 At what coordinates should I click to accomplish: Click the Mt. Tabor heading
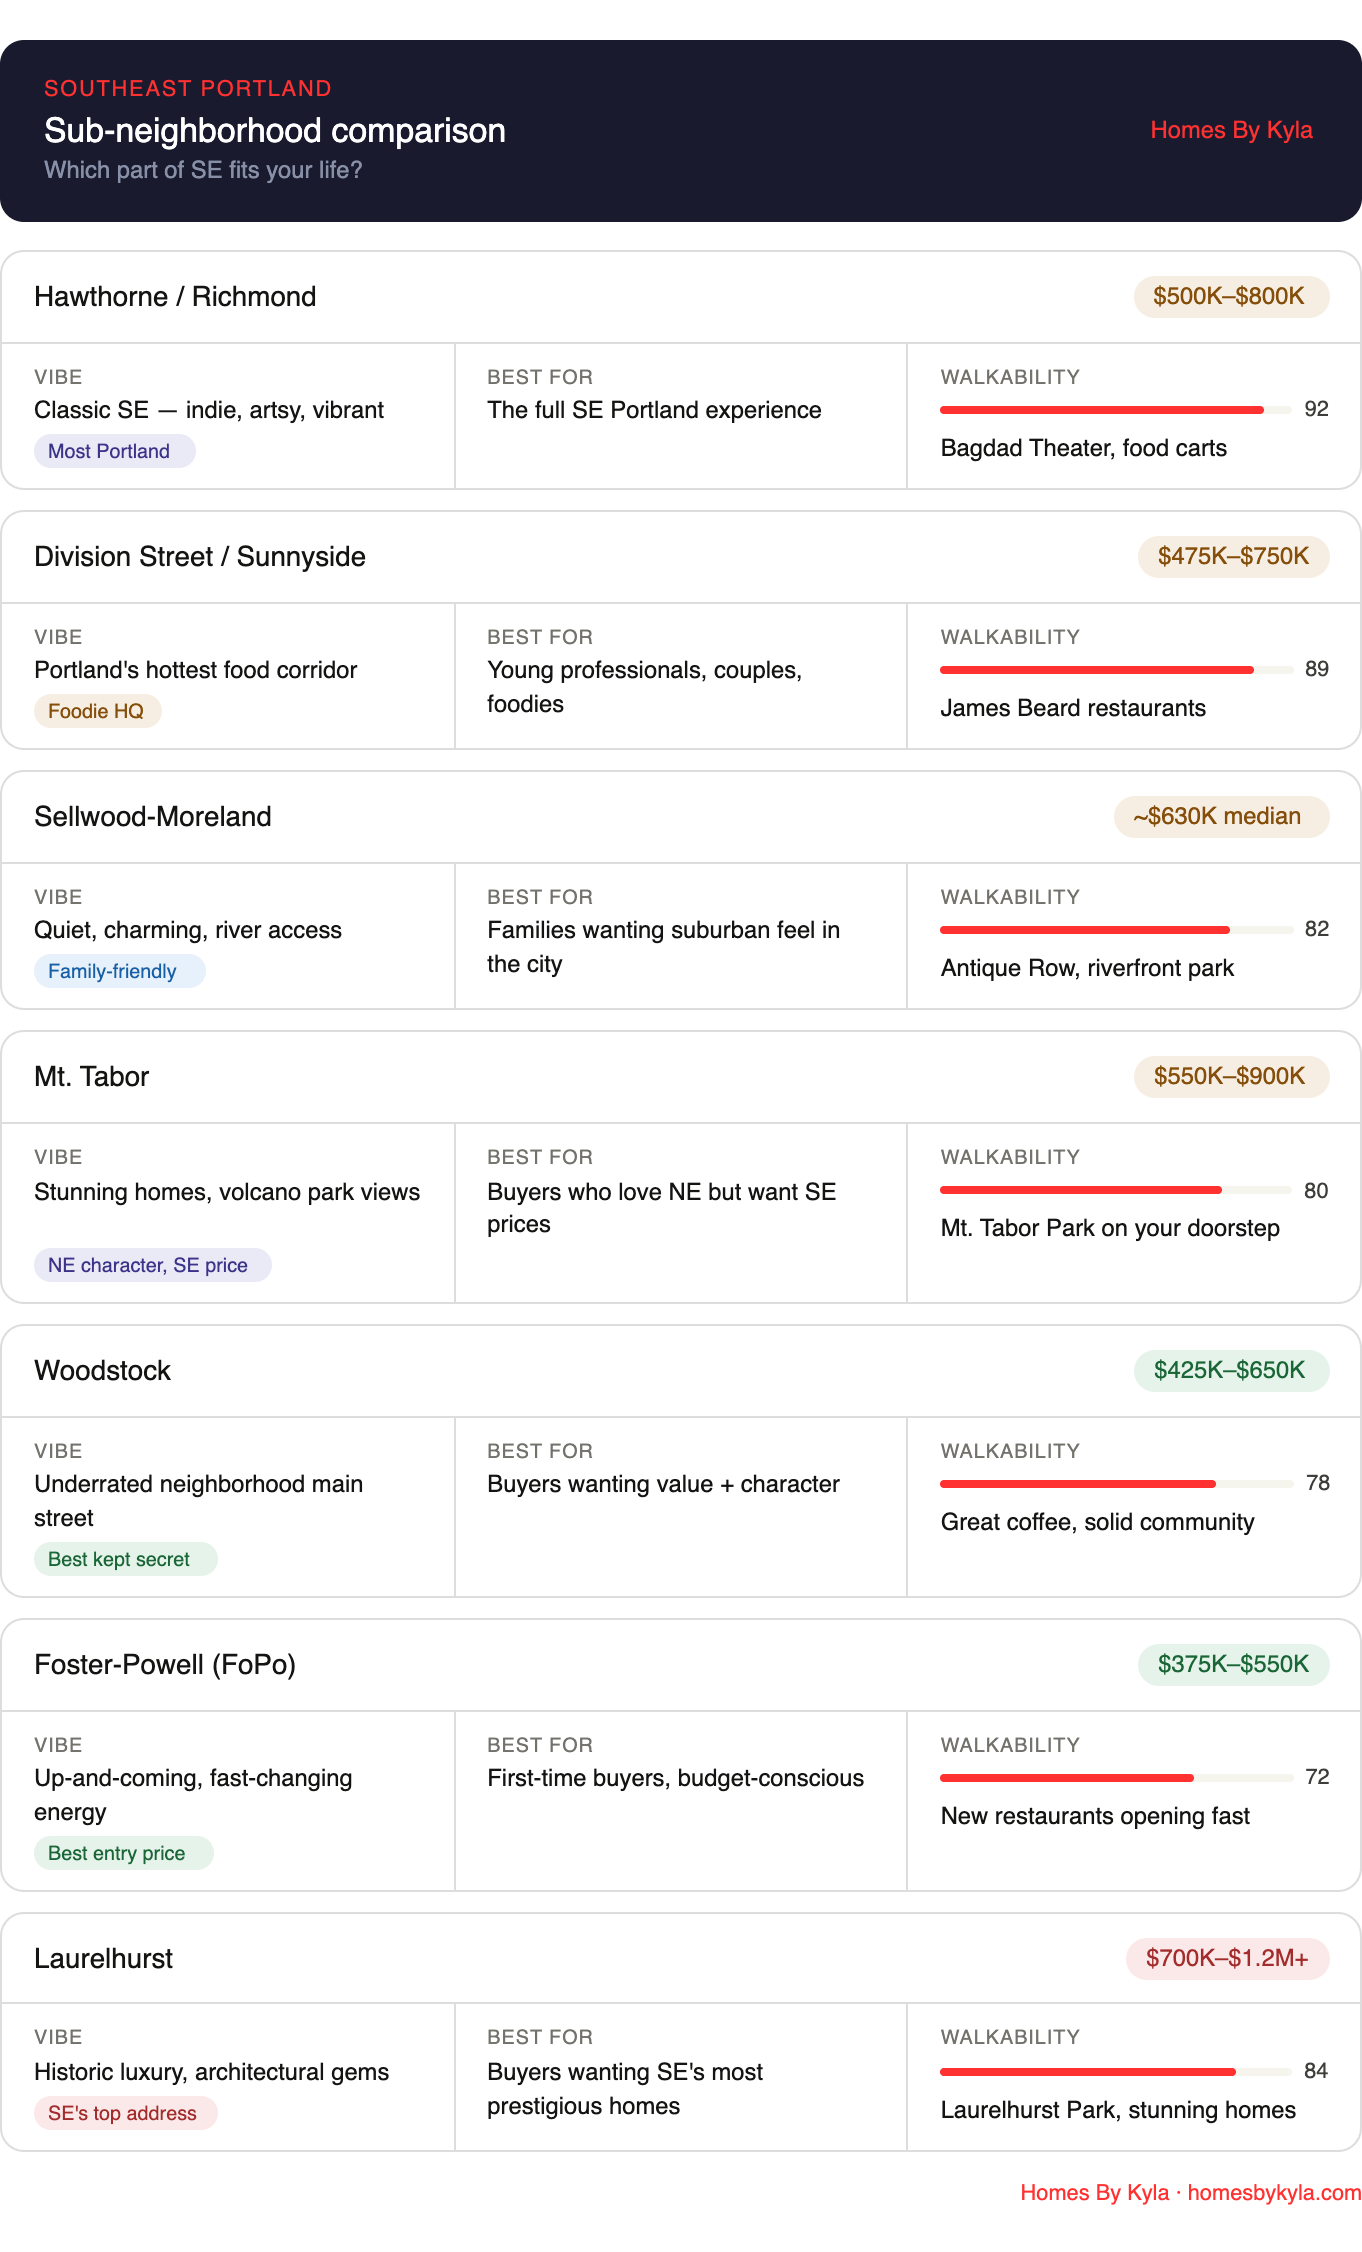tap(92, 1077)
